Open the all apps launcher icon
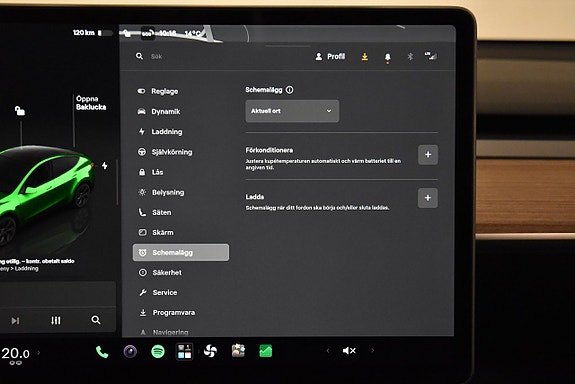Screen dimensions: 575x384 click(x=184, y=351)
